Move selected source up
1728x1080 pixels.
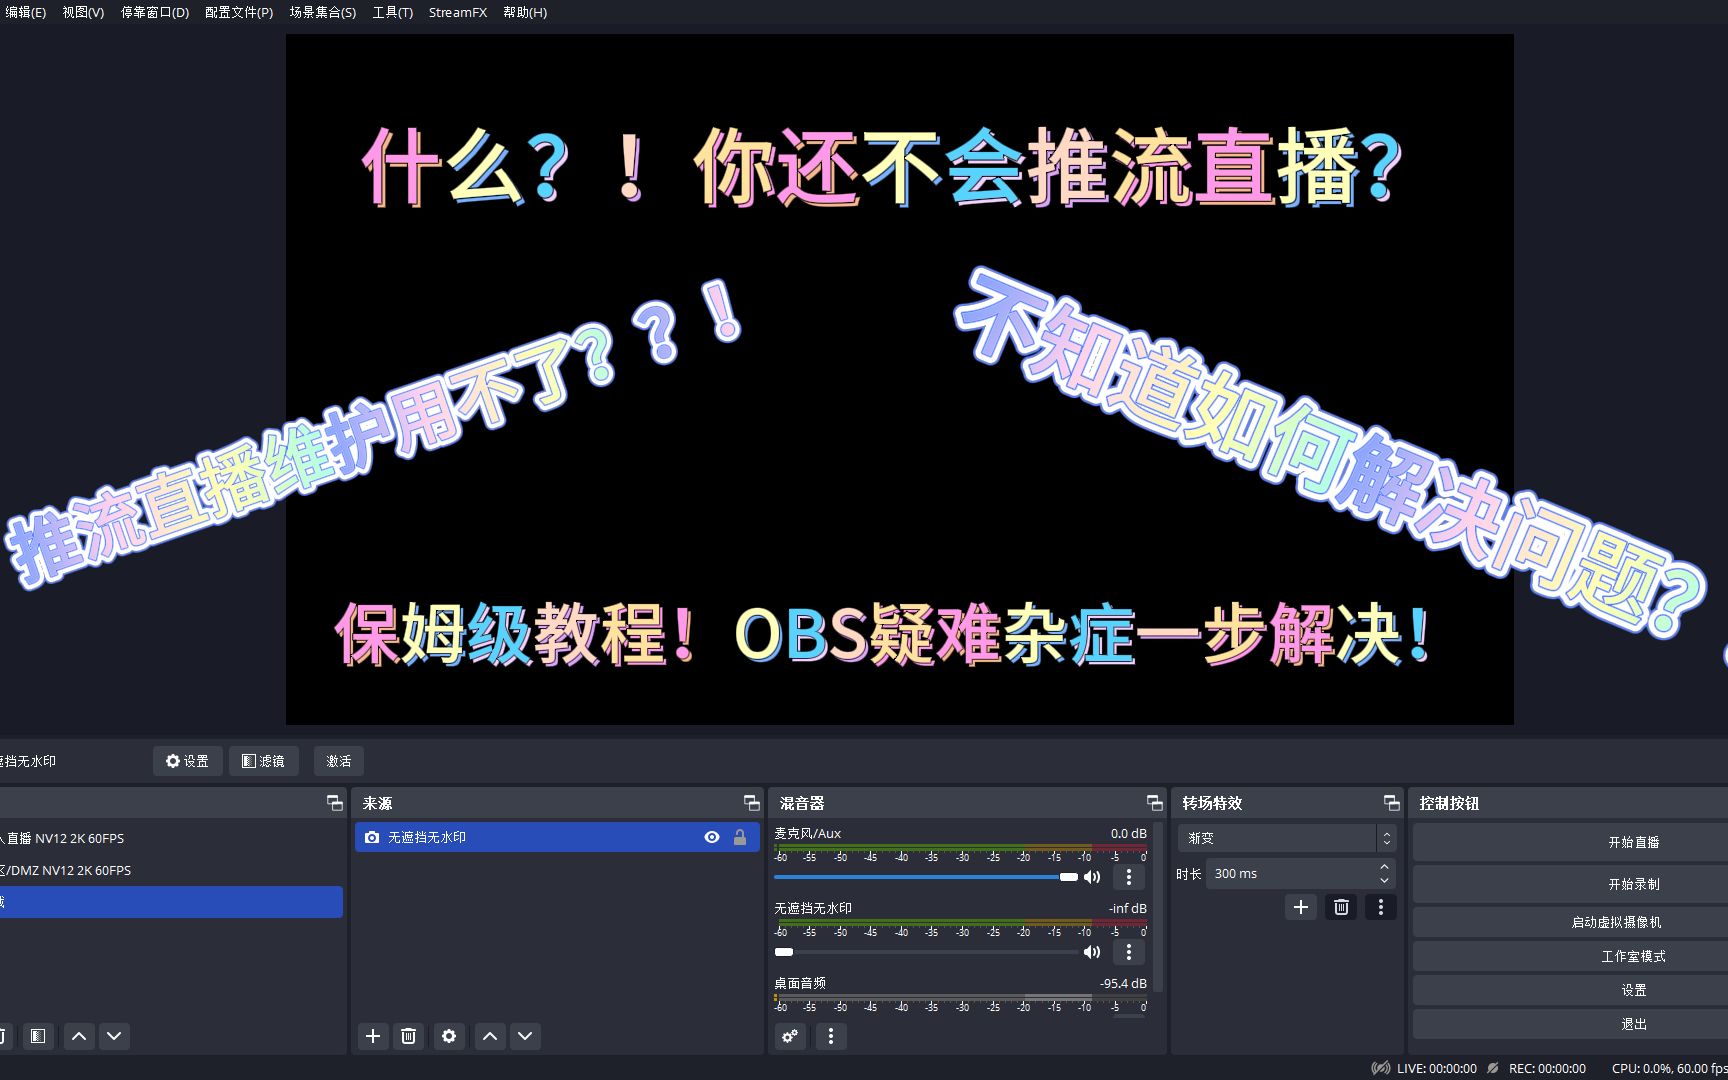click(490, 1036)
